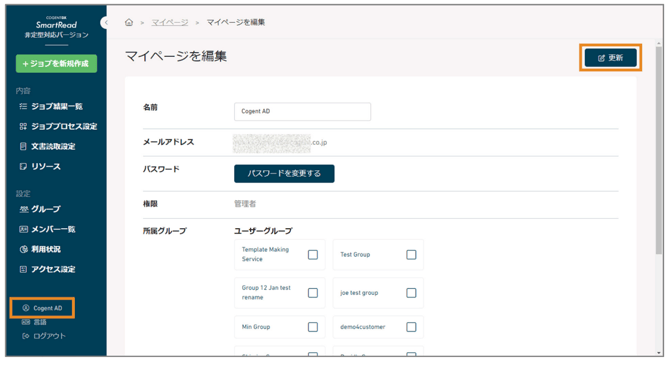The image size is (670, 365).
Task: Open アクセス設定 in the sidebar
Action: (x=53, y=269)
